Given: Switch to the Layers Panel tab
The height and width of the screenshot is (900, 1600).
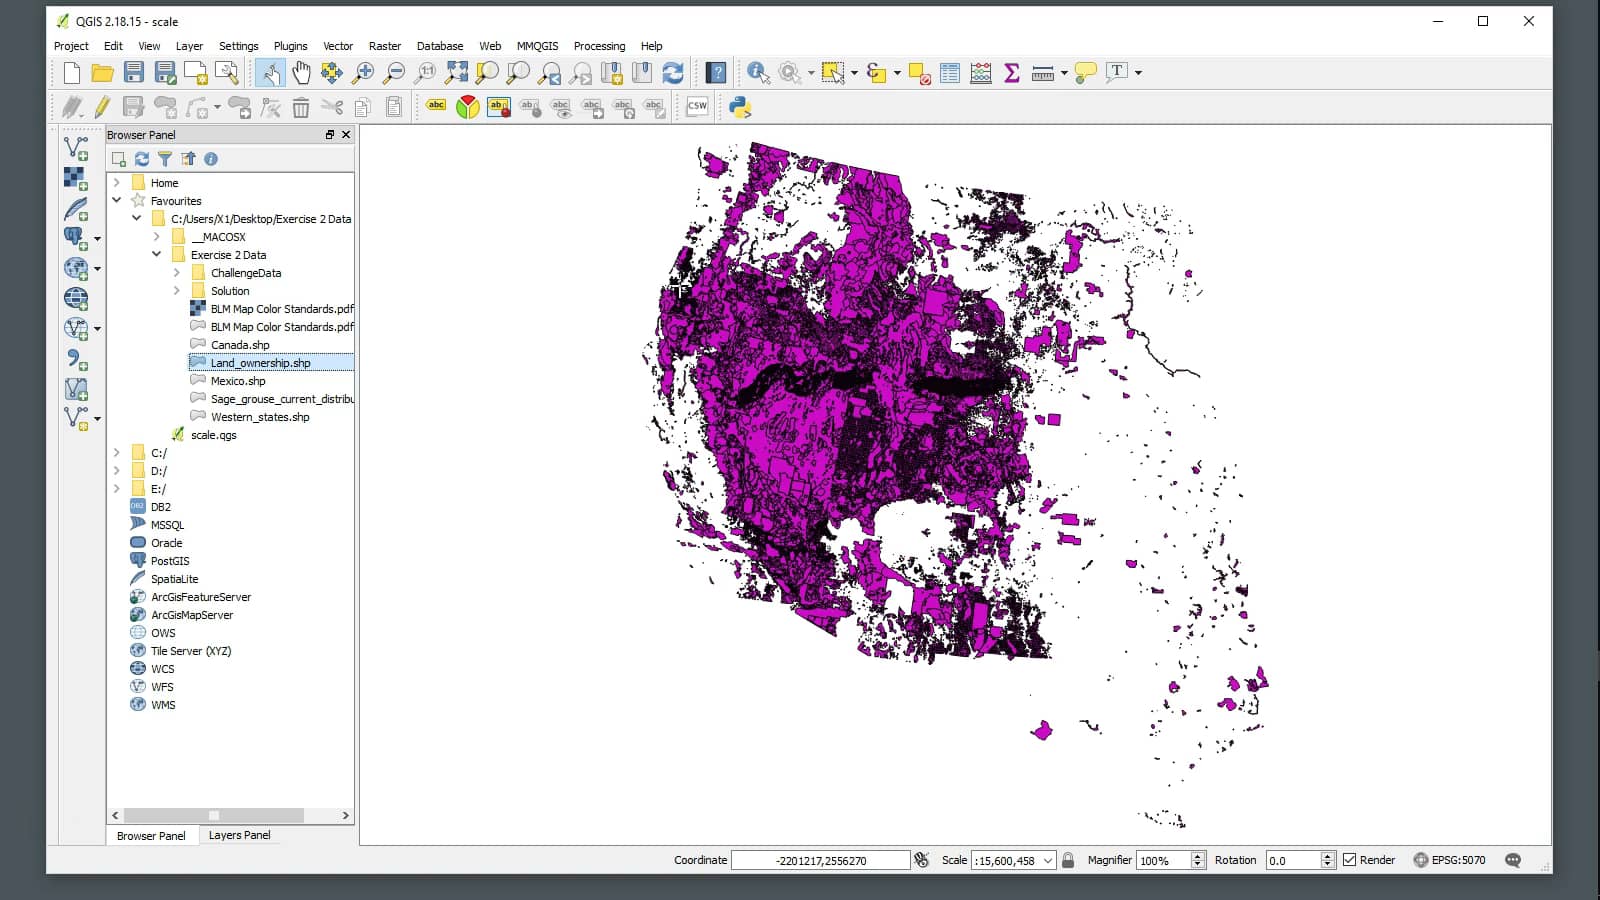Looking at the screenshot, I should [x=239, y=835].
